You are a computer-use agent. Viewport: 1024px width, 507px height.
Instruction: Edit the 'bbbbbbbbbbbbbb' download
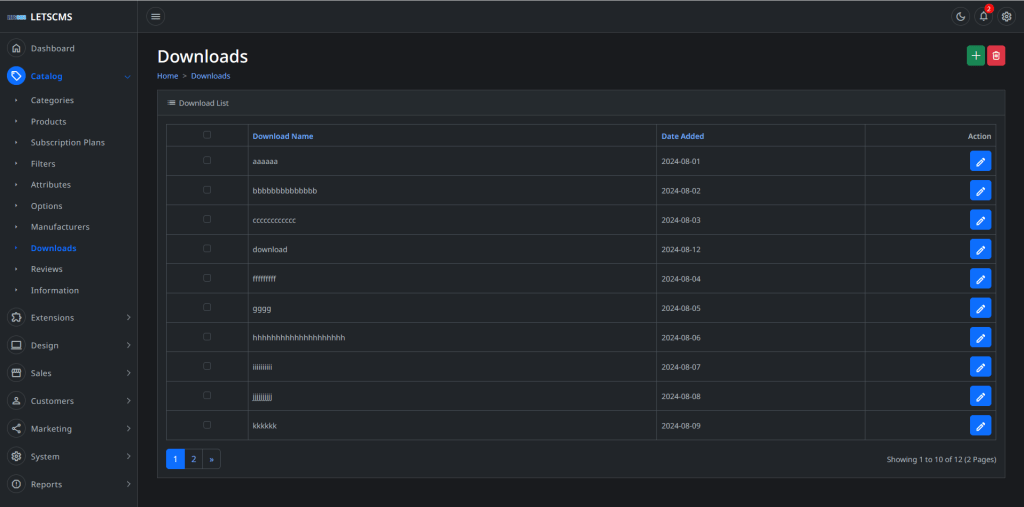coord(980,191)
